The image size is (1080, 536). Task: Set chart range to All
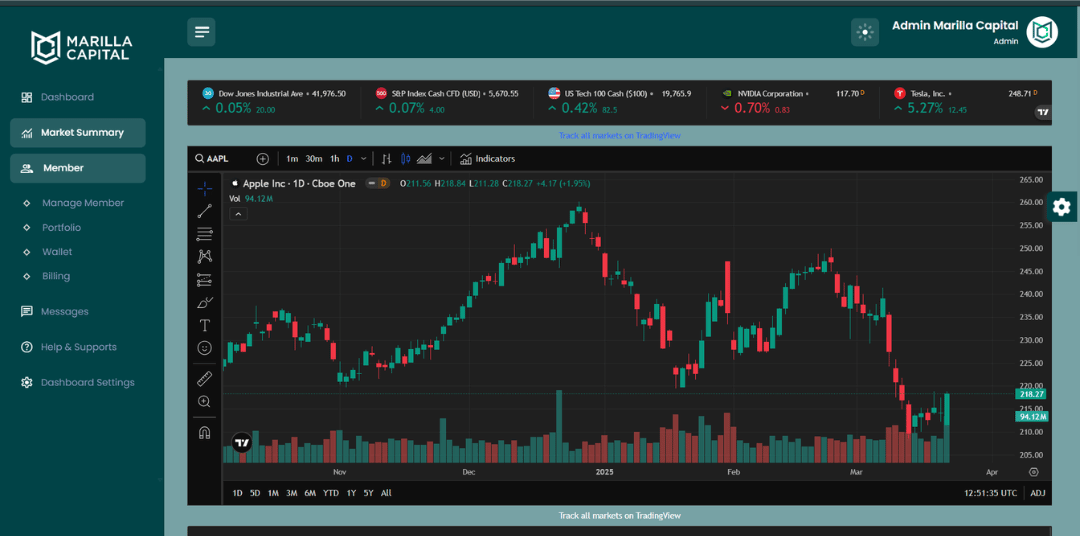pos(386,493)
